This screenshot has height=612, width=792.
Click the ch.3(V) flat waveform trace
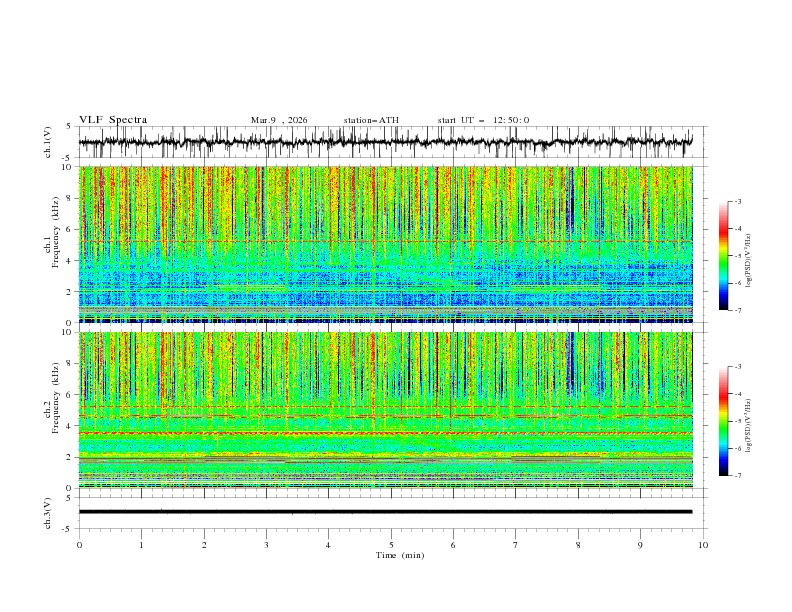click(x=385, y=512)
